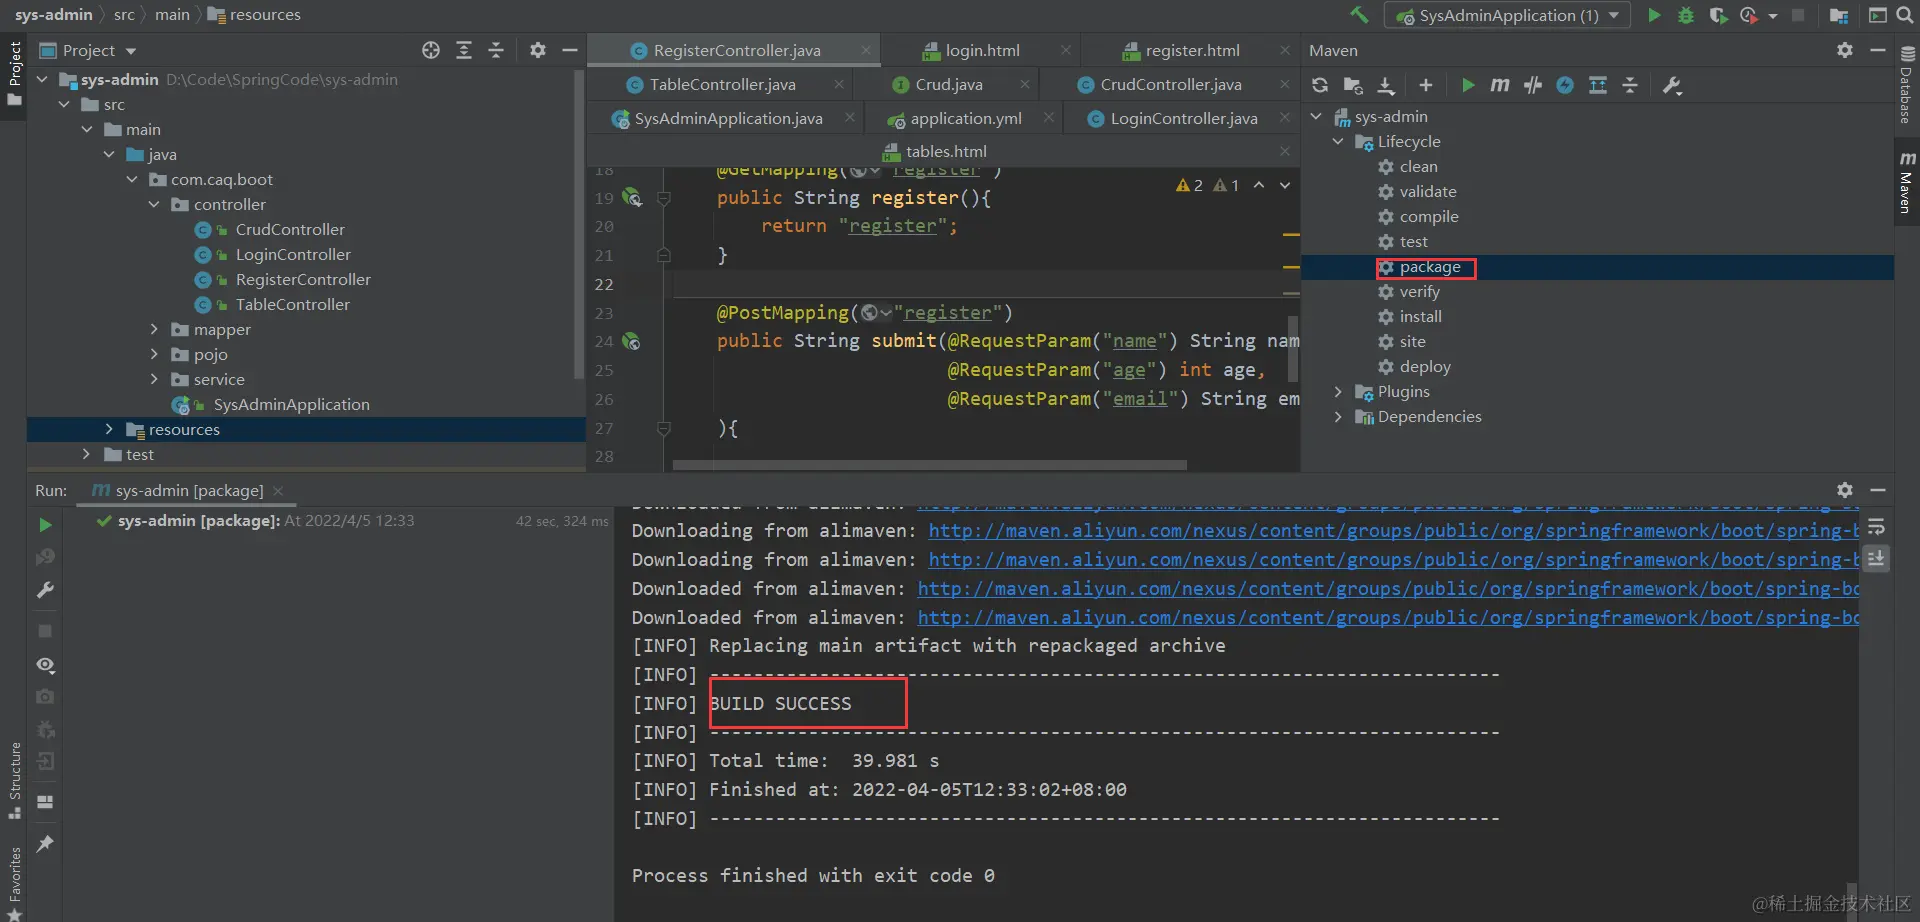Image resolution: width=1920 pixels, height=922 pixels.
Task: Toggle scroll to end in Run console
Action: (1876, 559)
